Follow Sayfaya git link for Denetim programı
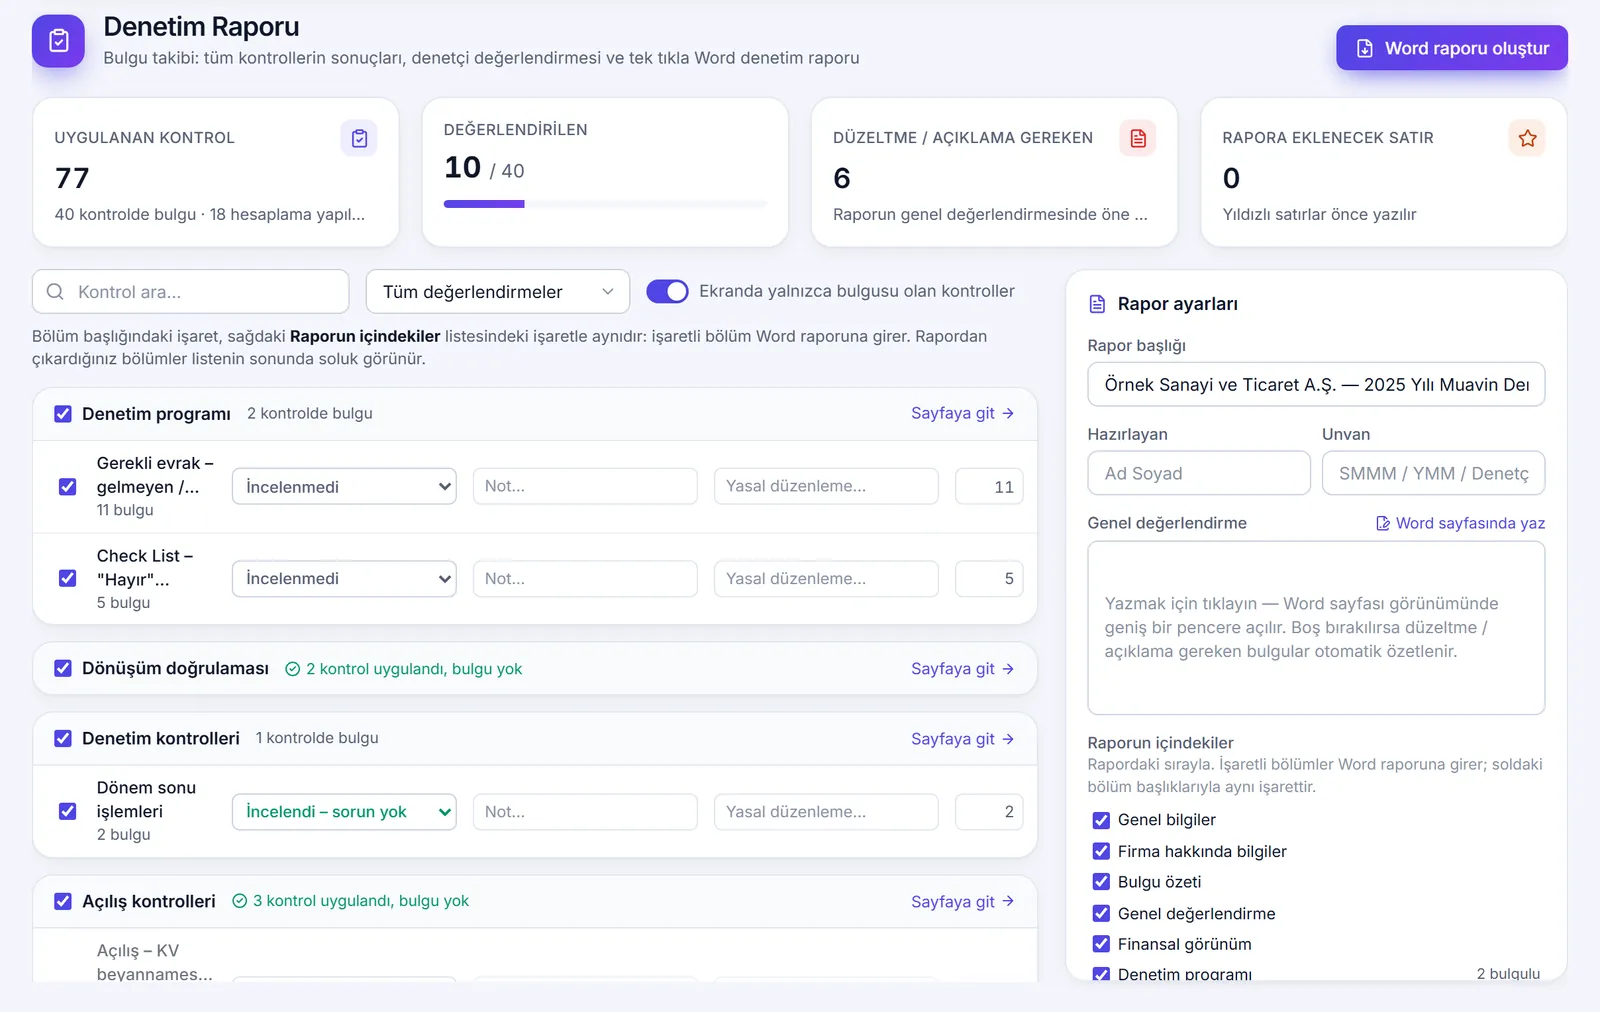 pyautogui.click(x=963, y=413)
